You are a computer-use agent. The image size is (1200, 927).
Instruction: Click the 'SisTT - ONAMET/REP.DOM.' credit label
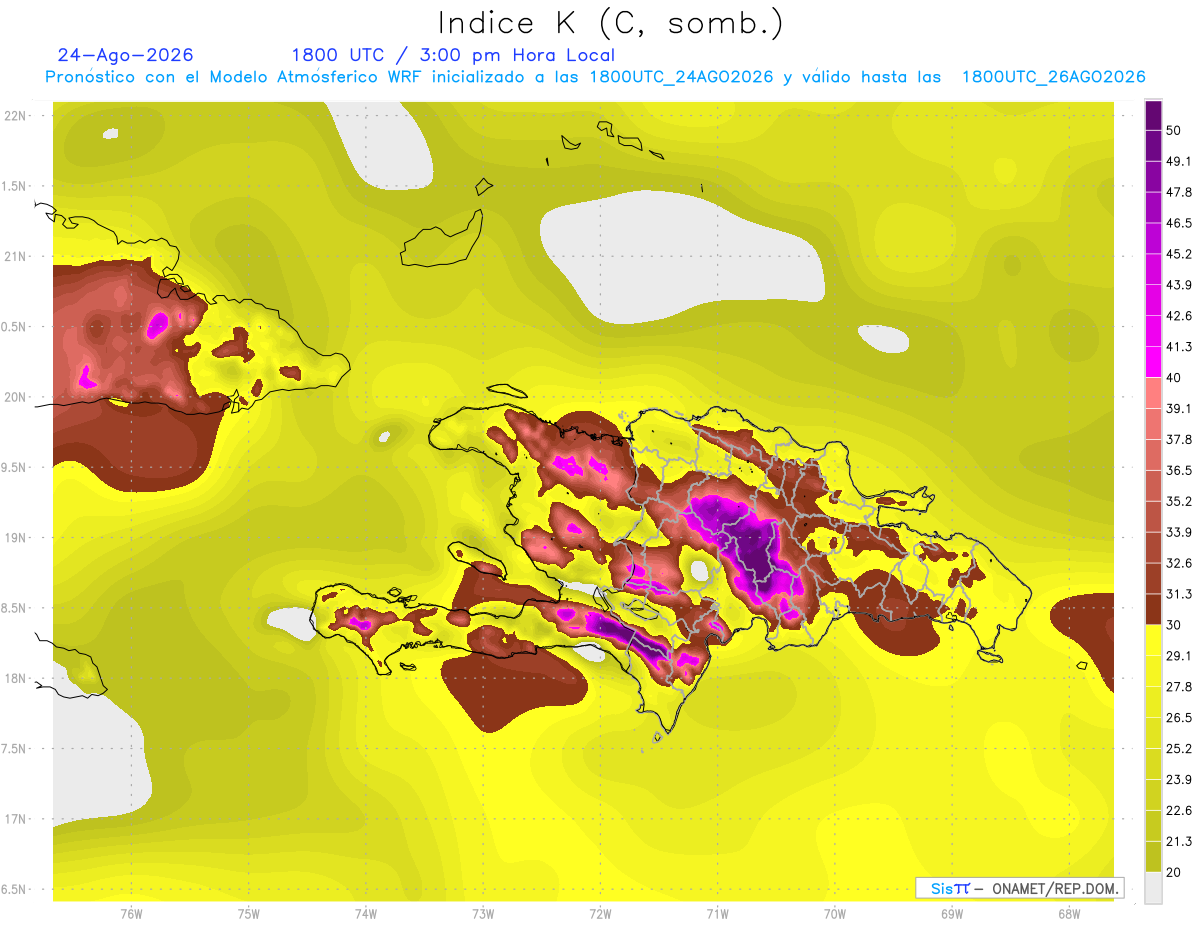(x=1020, y=888)
